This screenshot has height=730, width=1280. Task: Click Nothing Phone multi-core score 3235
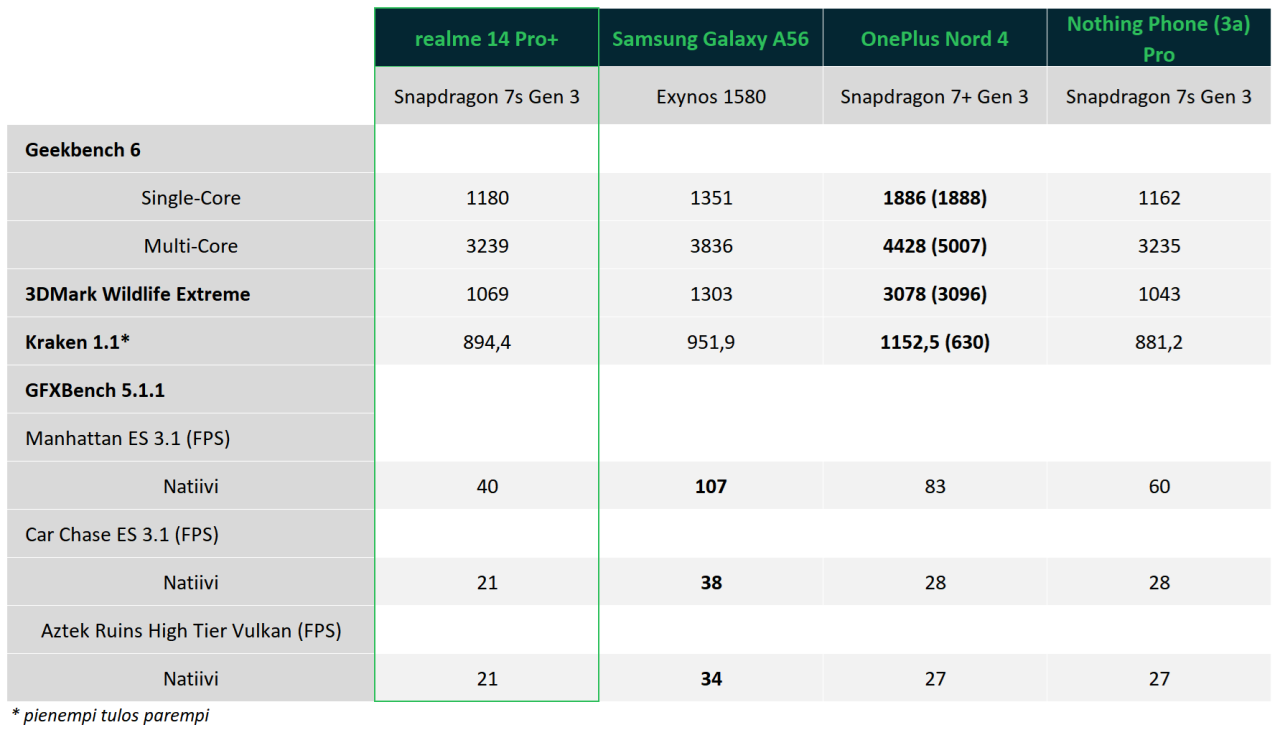click(1159, 246)
